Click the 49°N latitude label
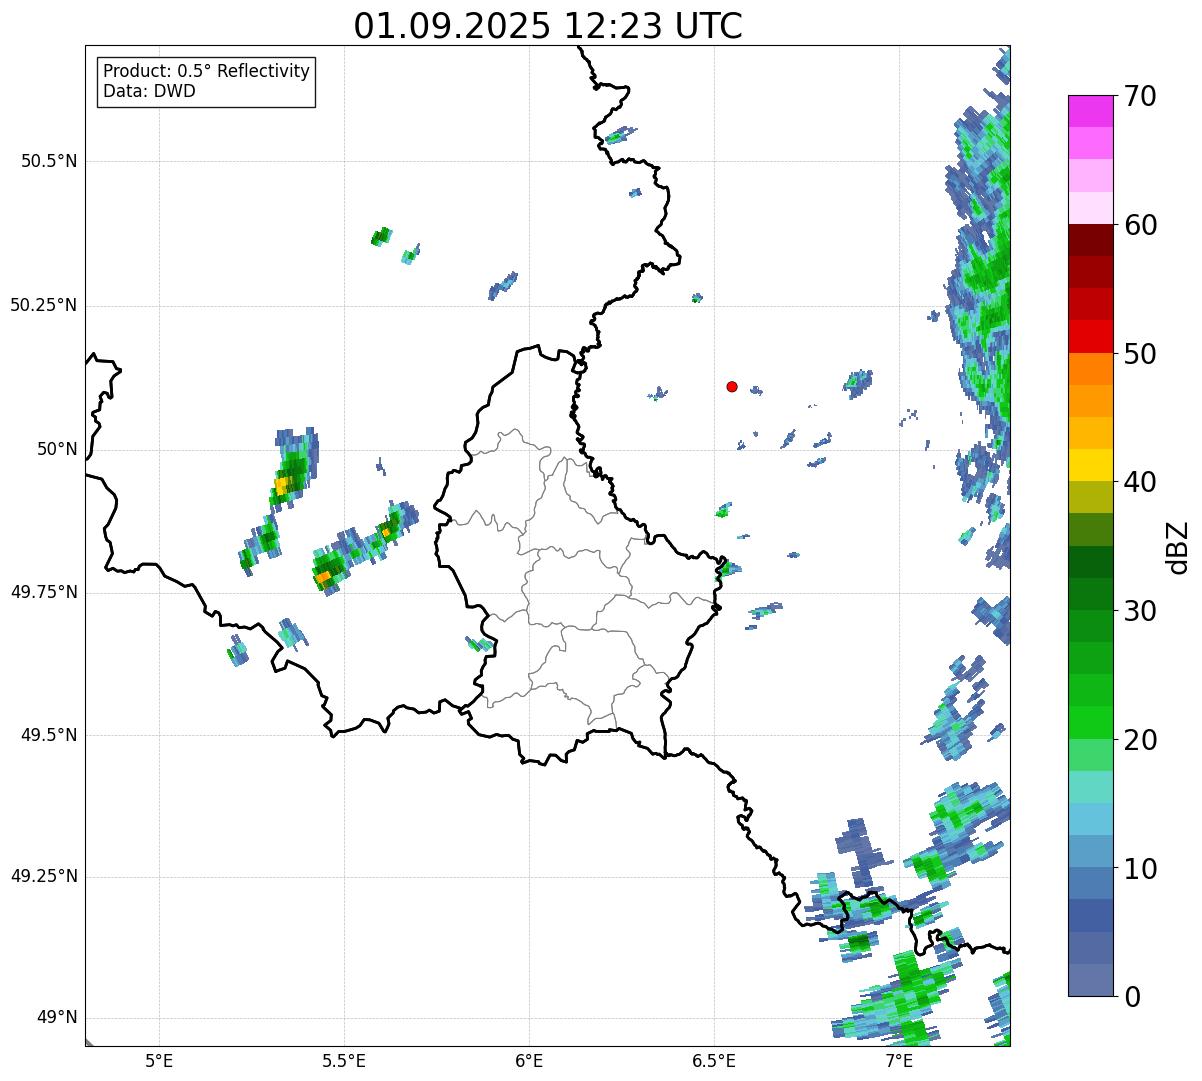Viewport: 1202px width, 1081px height. click(57, 1018)
